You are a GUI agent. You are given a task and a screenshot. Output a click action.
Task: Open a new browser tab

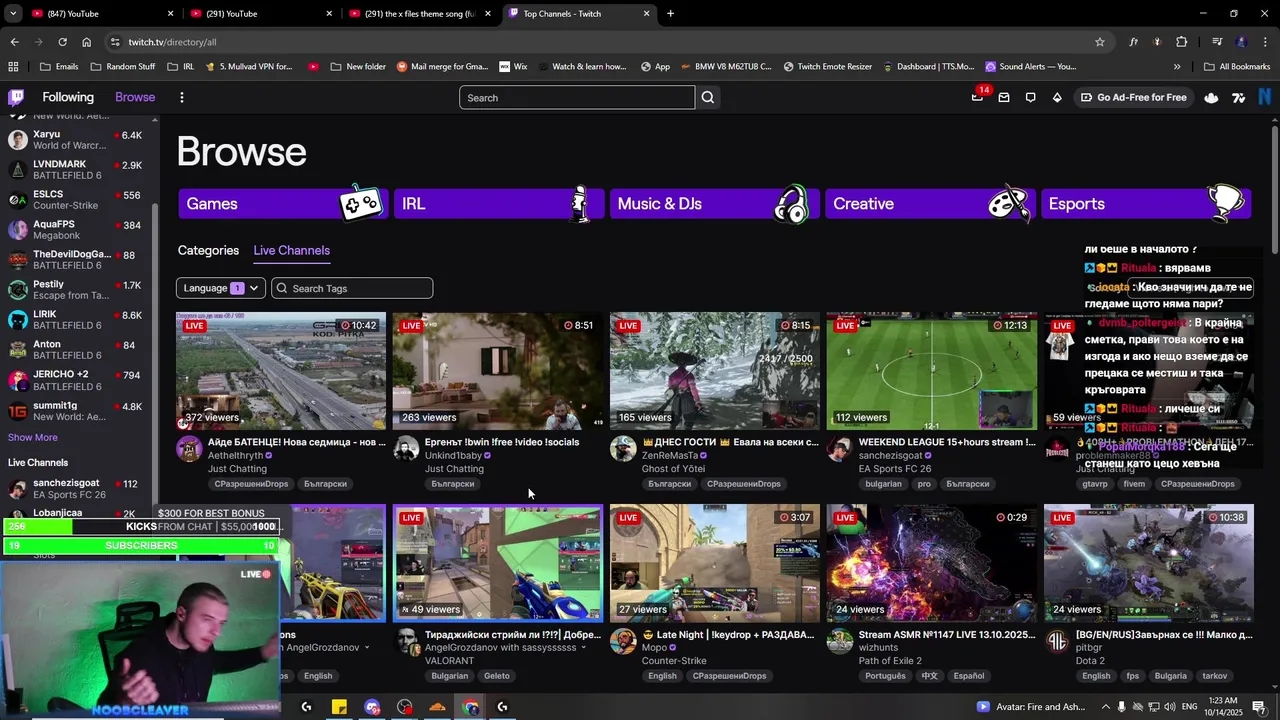670,14
